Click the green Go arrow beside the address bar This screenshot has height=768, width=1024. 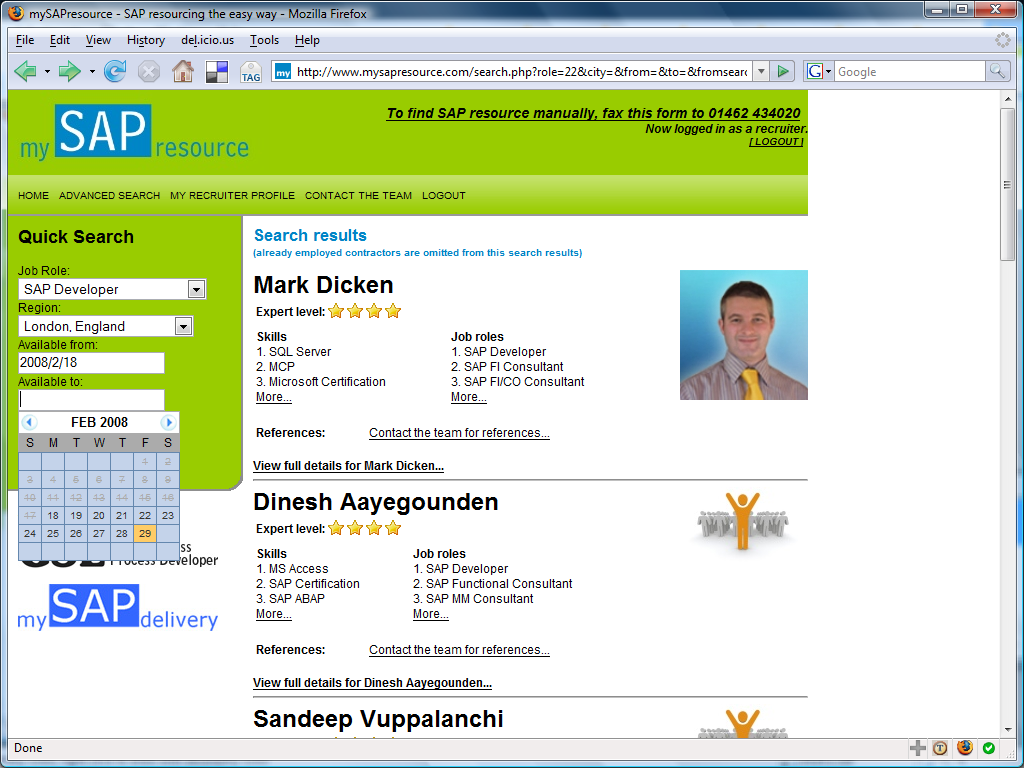(782, 71)
